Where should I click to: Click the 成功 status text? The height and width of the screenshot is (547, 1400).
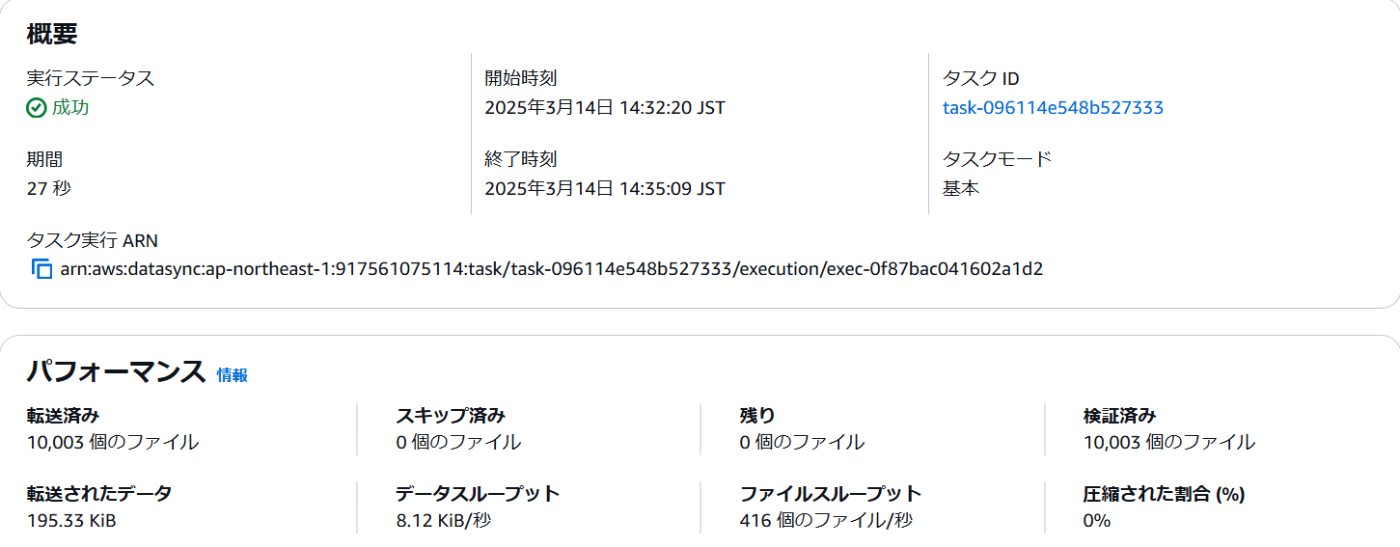tap(70, 108)
